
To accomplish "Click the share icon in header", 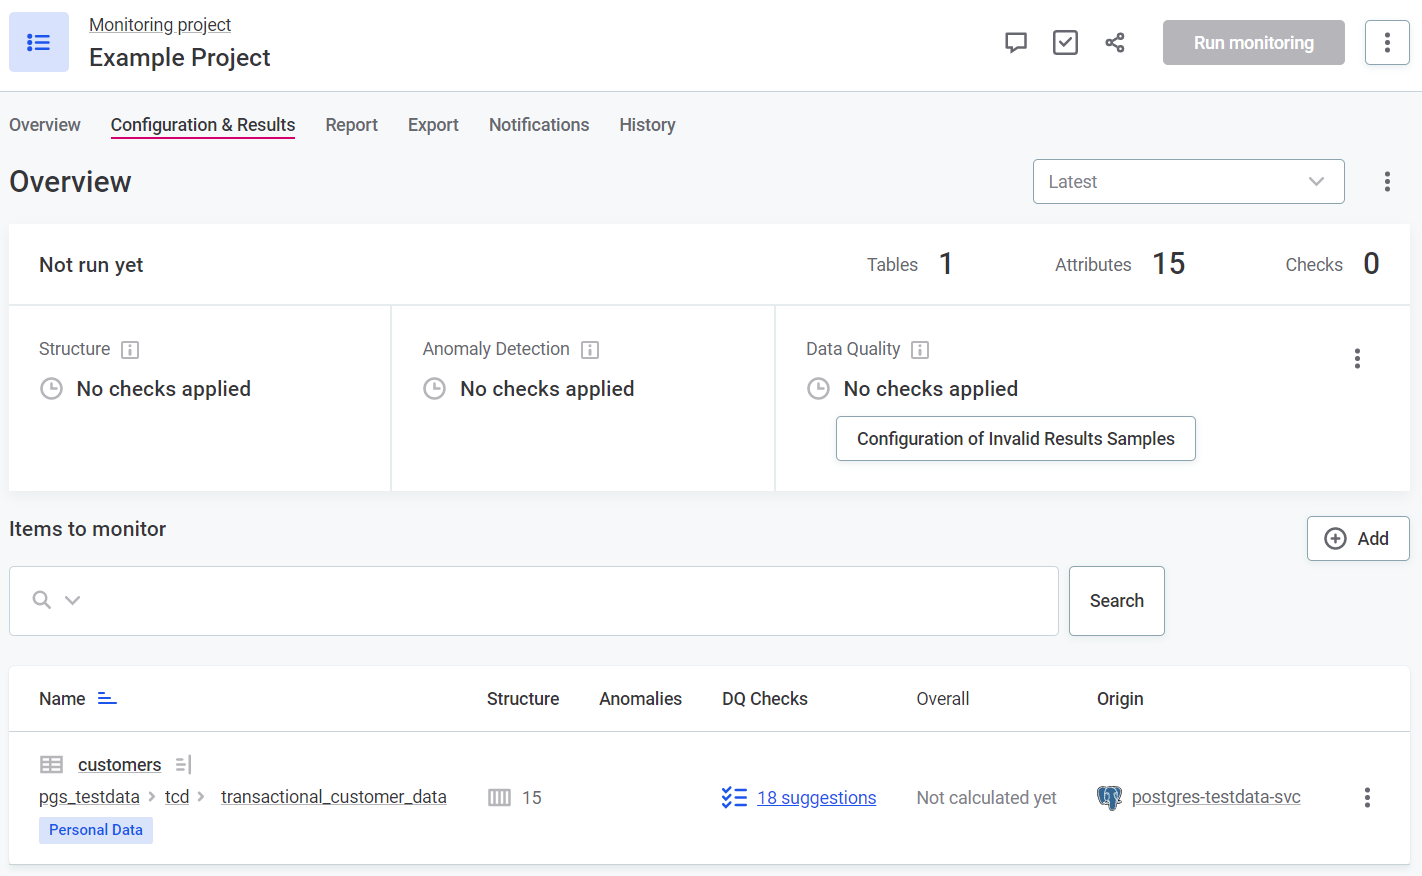I will (1115, 42).
